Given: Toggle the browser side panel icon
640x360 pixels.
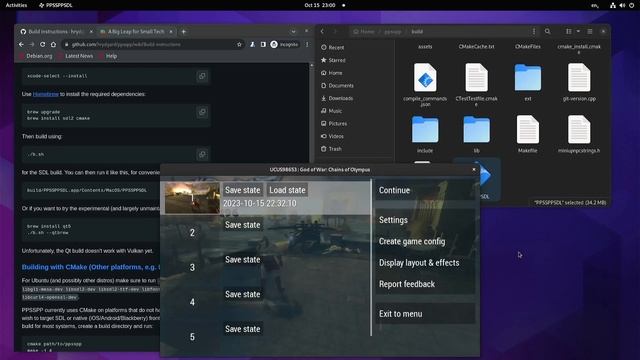Looking at the screenshot, I should tap(263, 44).
